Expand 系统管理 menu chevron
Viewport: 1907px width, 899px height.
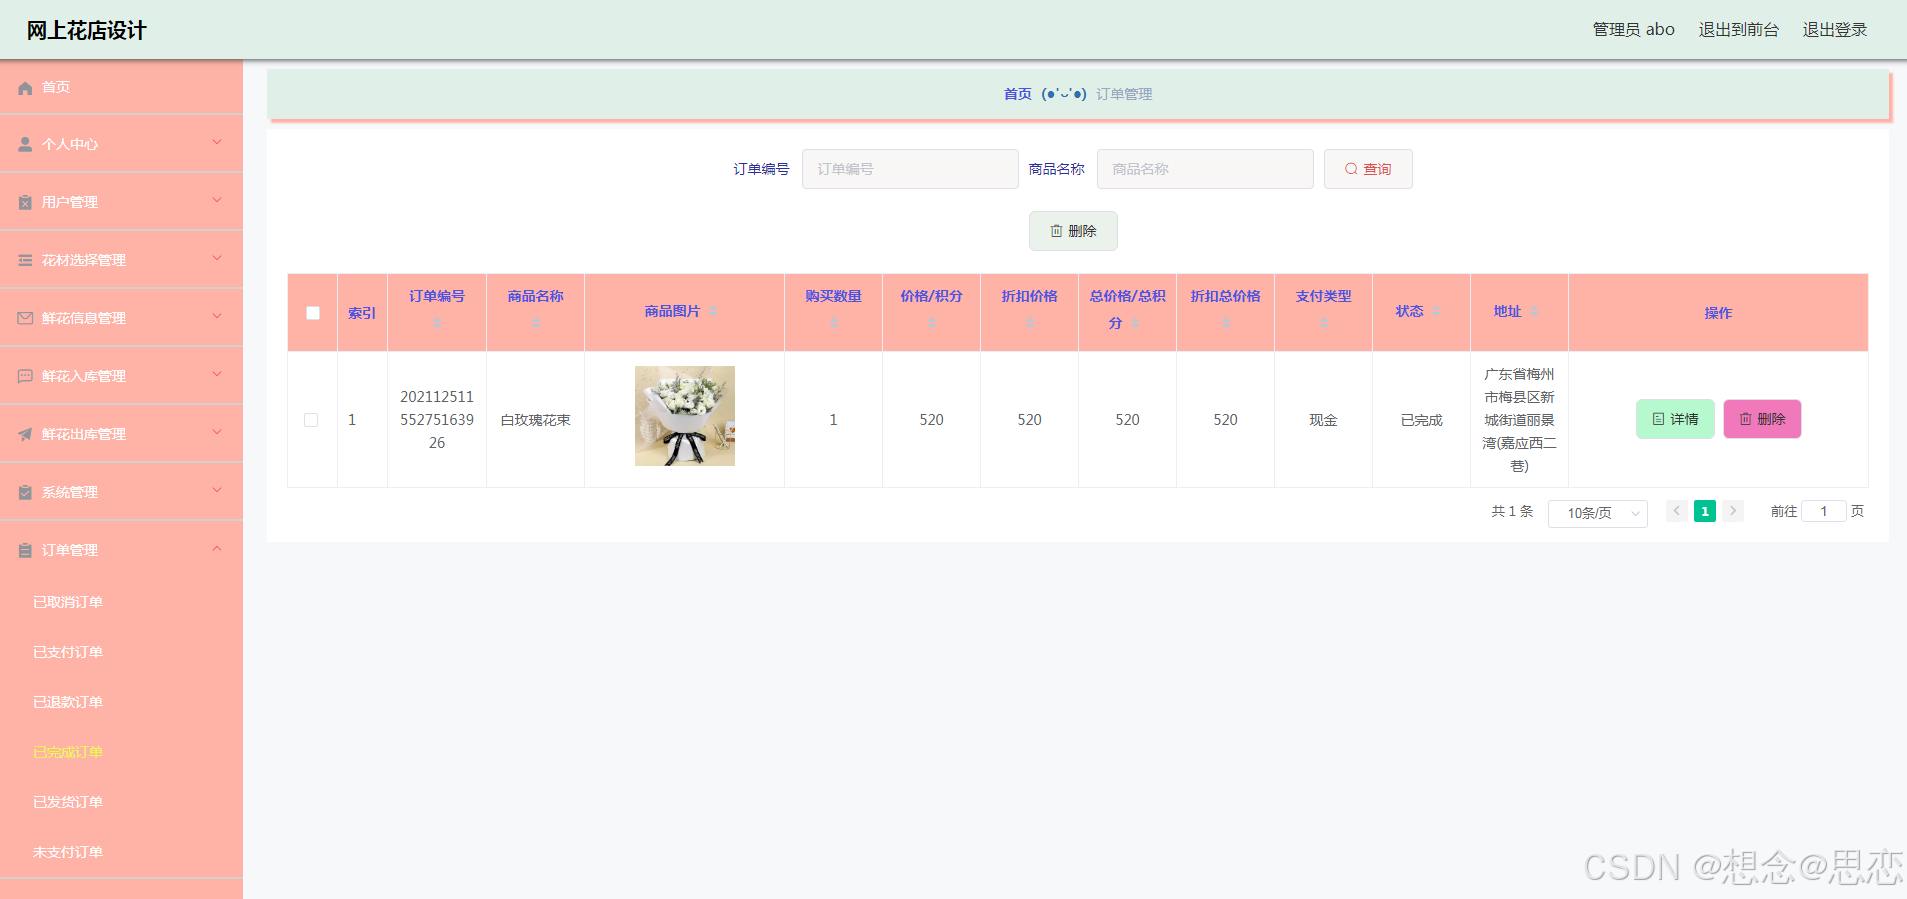point(217,491)
